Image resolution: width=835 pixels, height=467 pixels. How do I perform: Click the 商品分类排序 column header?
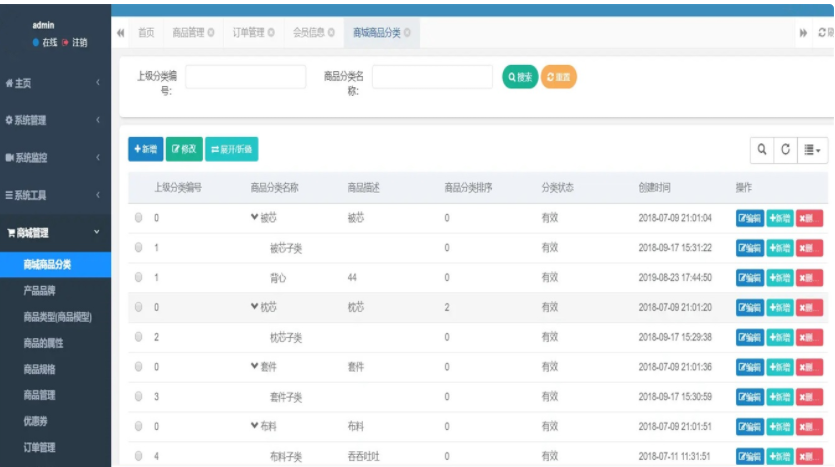click(469, 187)
